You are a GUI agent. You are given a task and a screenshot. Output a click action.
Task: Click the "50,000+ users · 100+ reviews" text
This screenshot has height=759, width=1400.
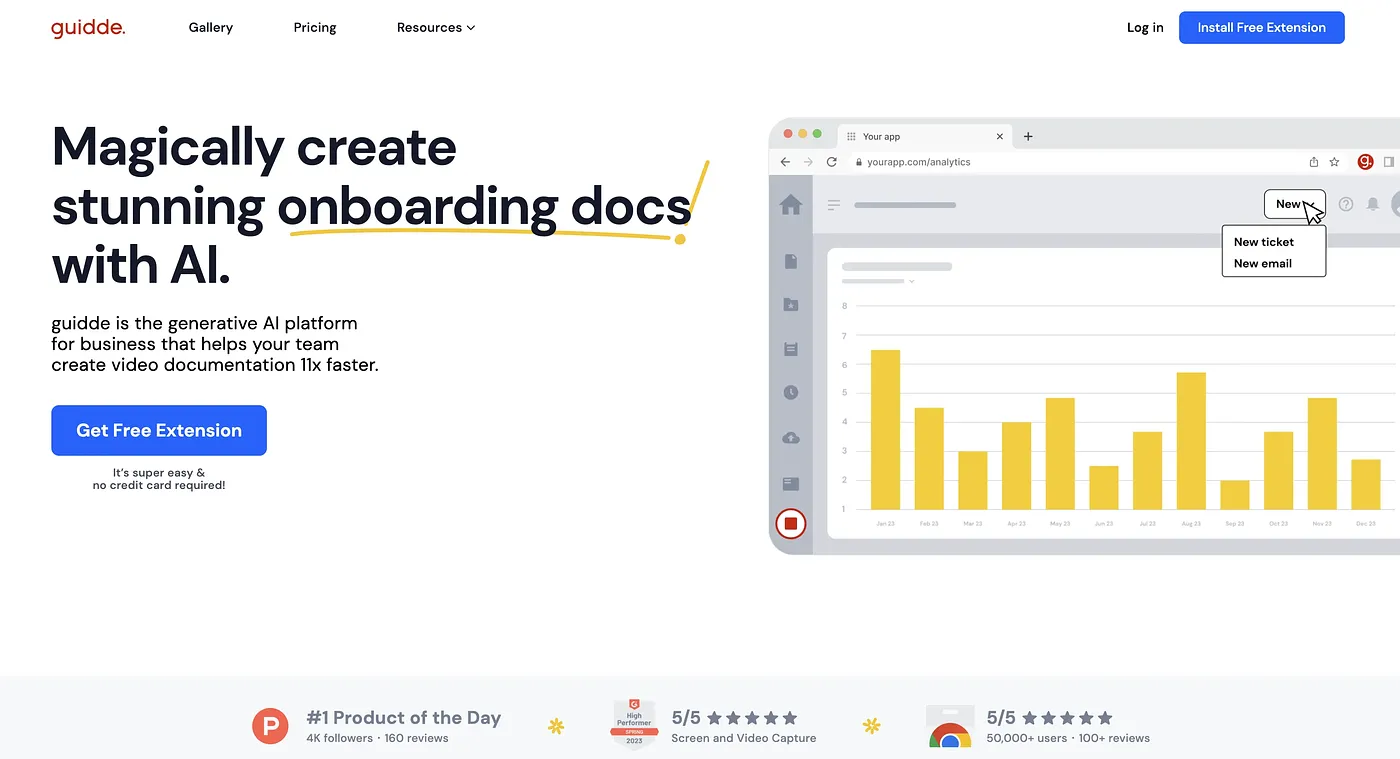point(1068,738)
